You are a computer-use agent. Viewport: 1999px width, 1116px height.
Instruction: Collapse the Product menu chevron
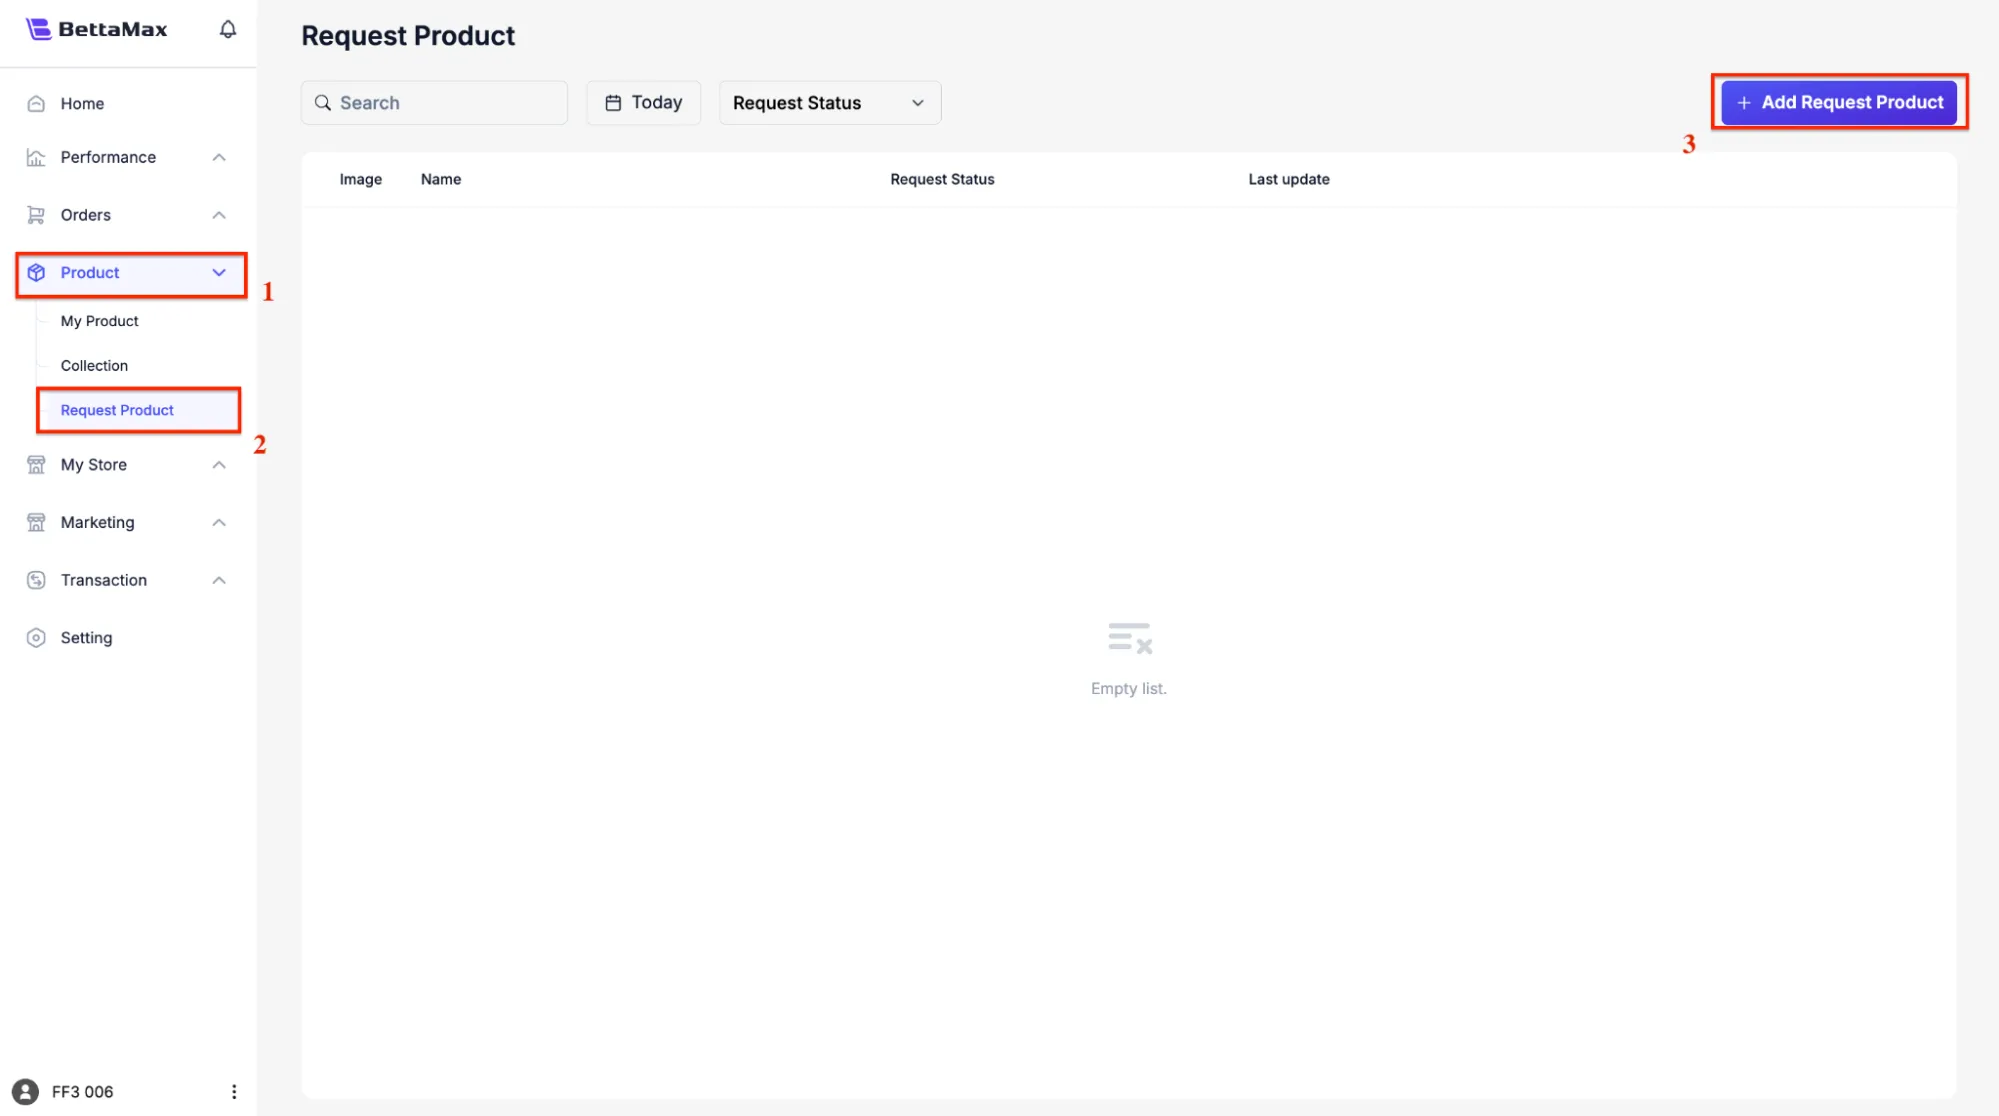point(219,273)
